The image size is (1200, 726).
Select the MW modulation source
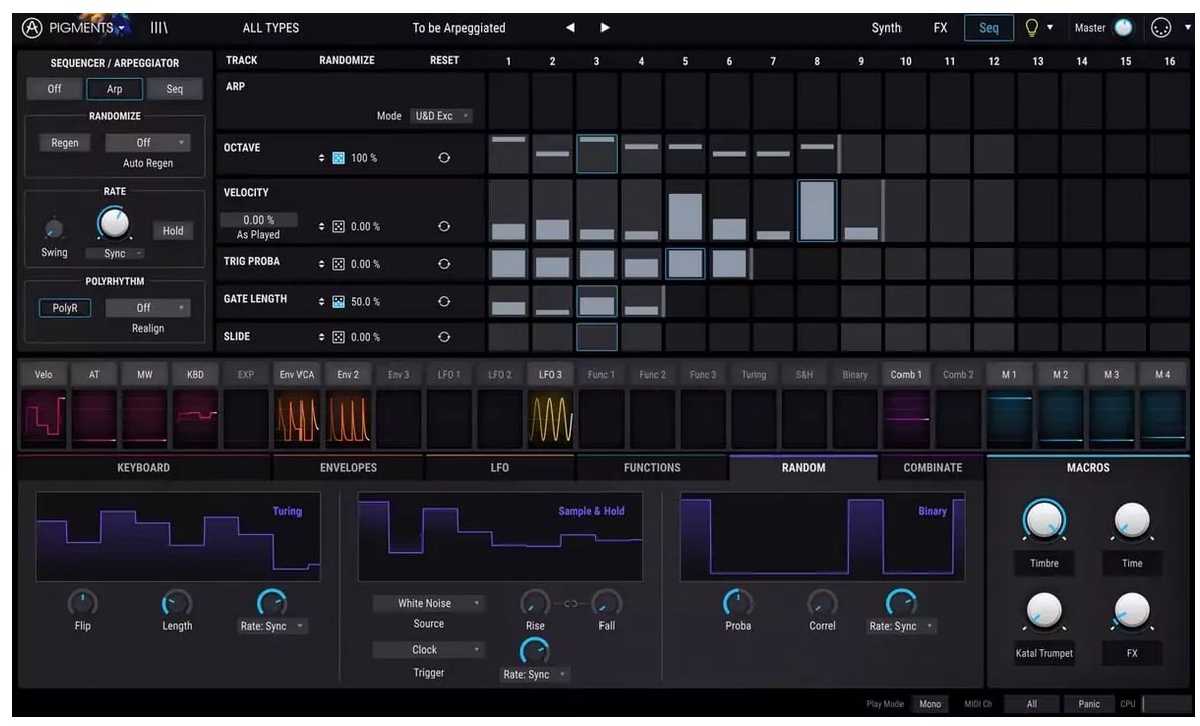(x=145, y=374)
